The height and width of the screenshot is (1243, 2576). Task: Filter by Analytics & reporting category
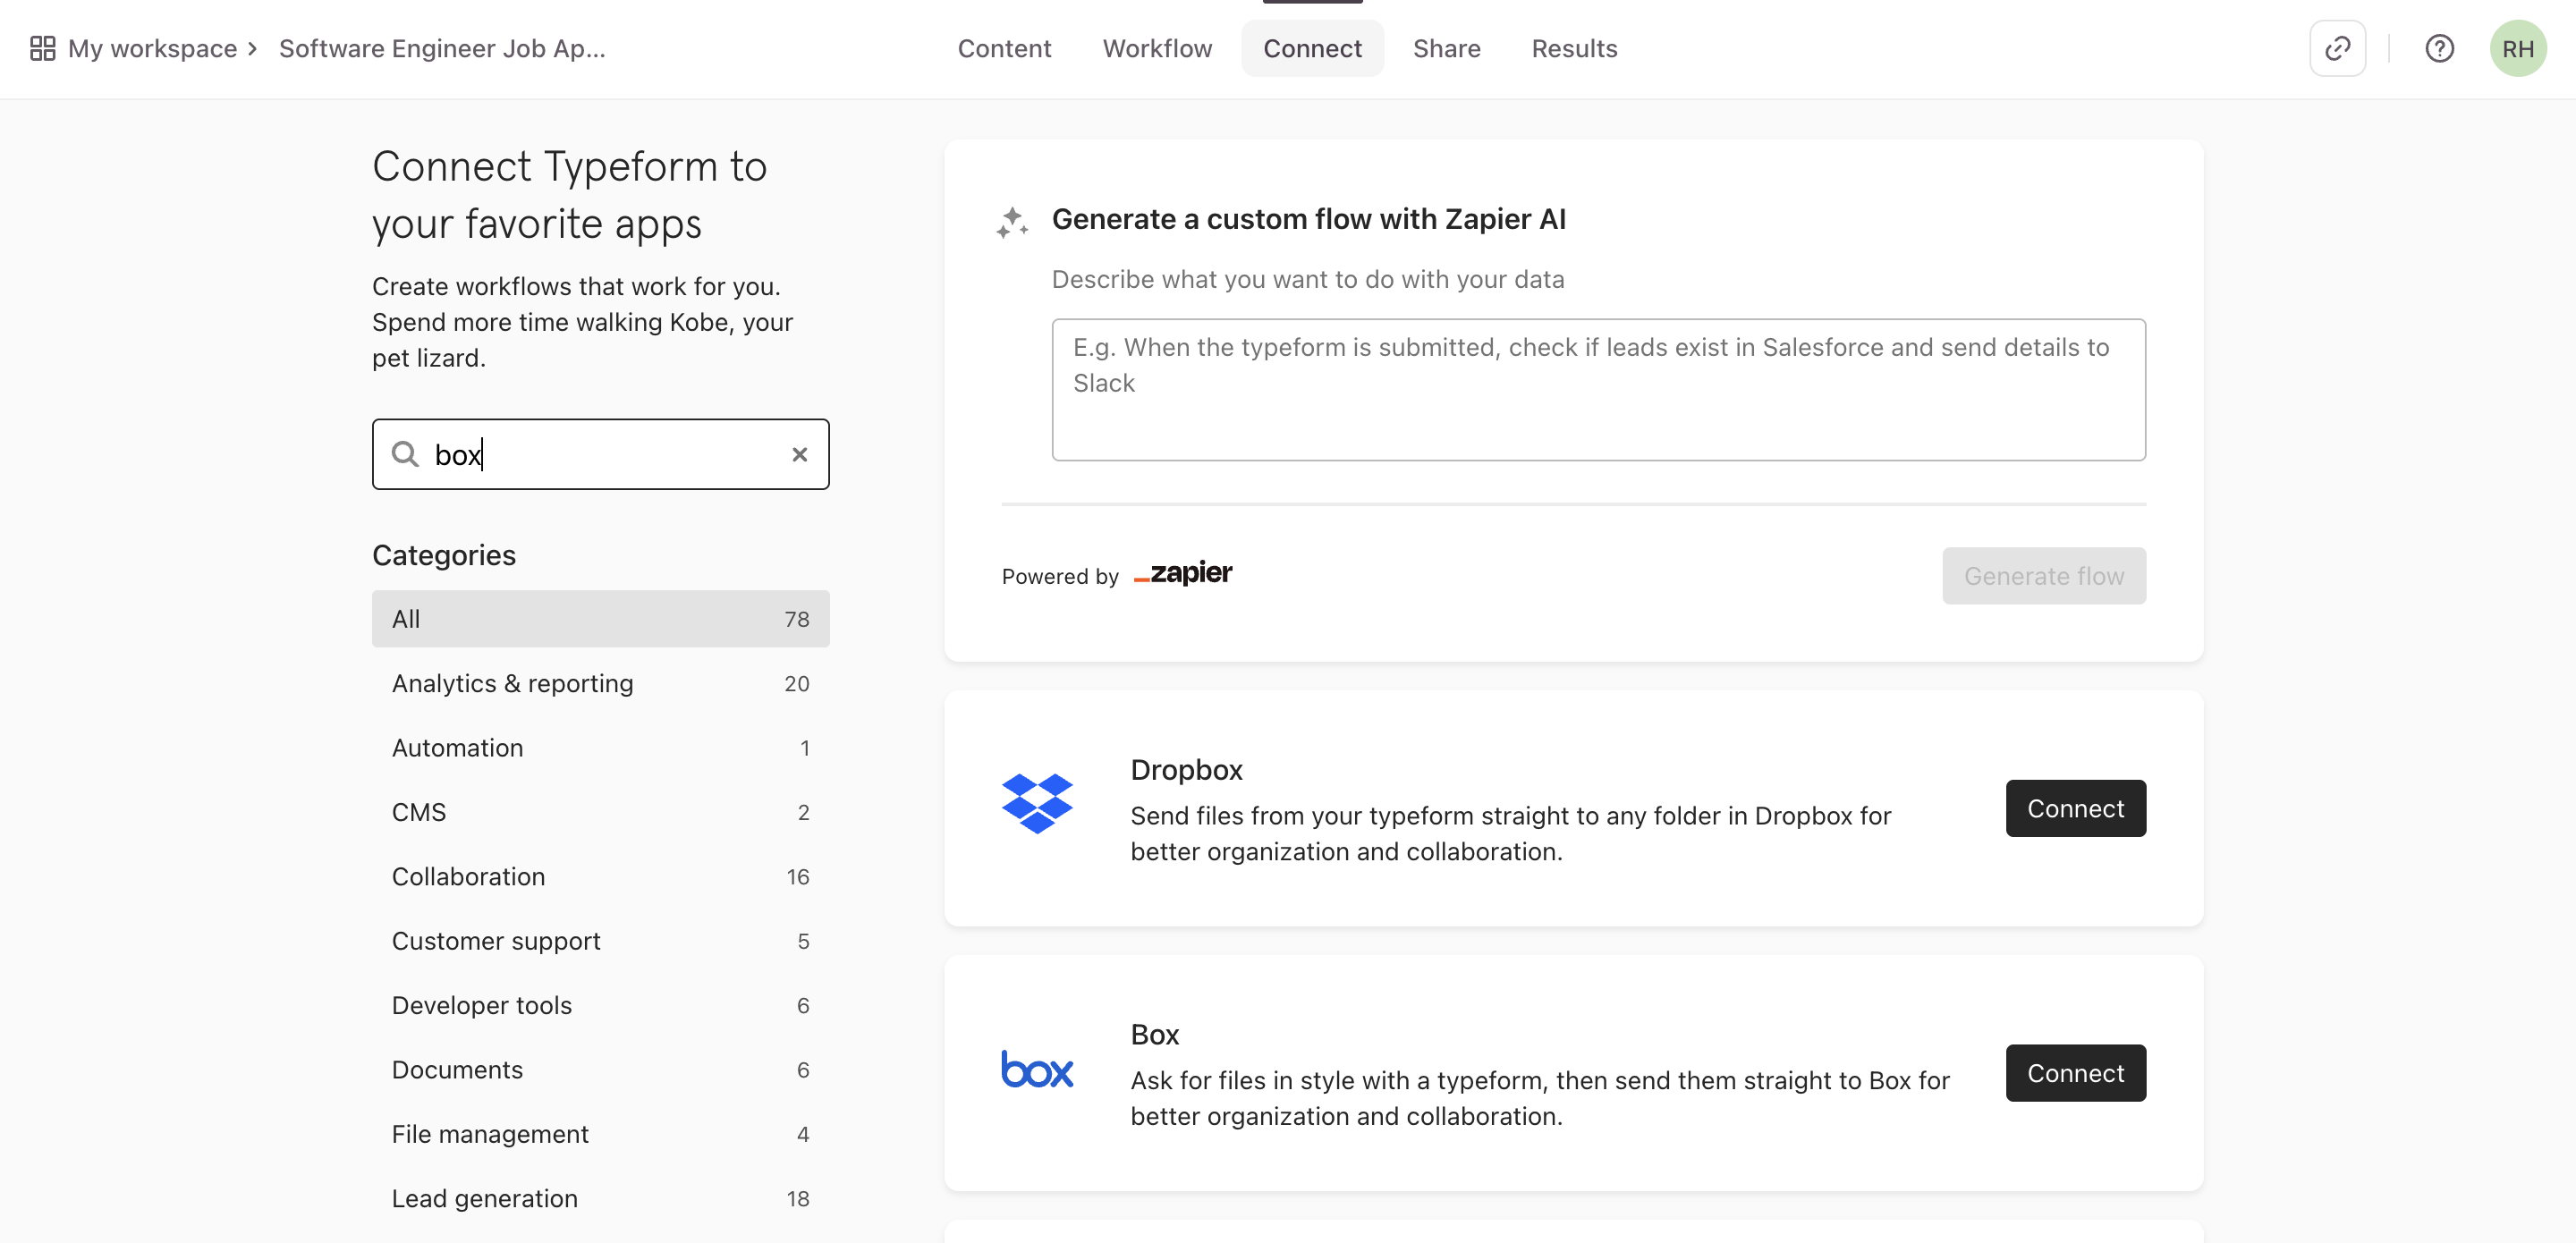point(600,683)
